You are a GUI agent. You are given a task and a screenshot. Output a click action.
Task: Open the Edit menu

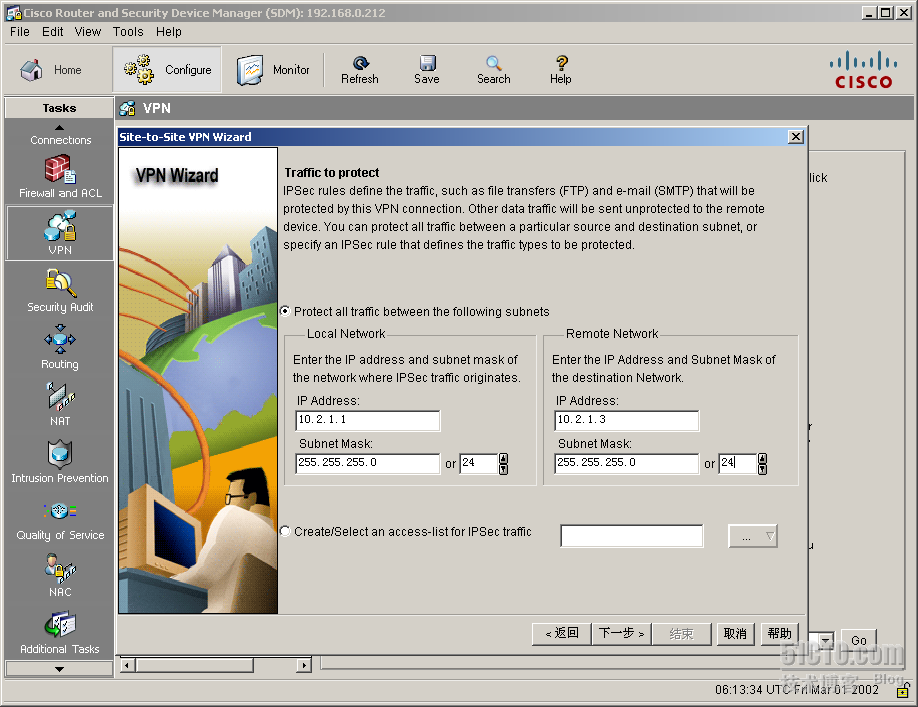pyautogui.click(x=53, y=32)
